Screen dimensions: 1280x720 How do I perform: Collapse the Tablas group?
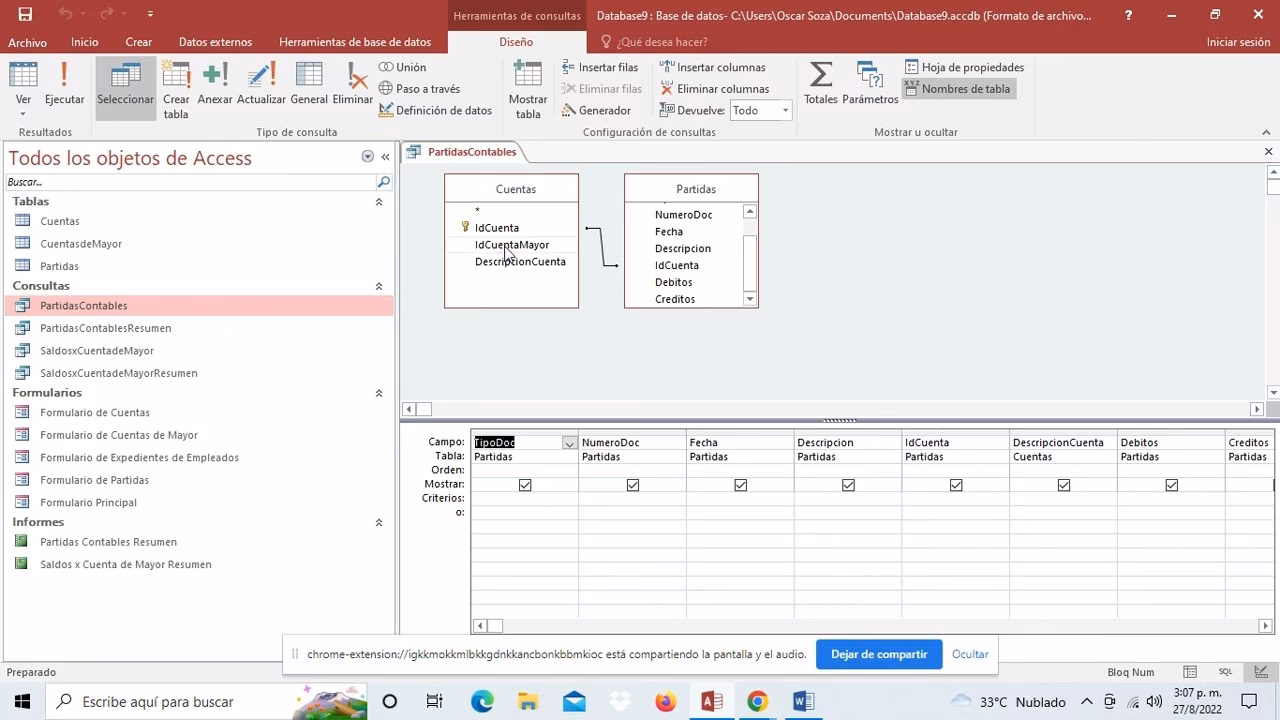coord(379,202)
